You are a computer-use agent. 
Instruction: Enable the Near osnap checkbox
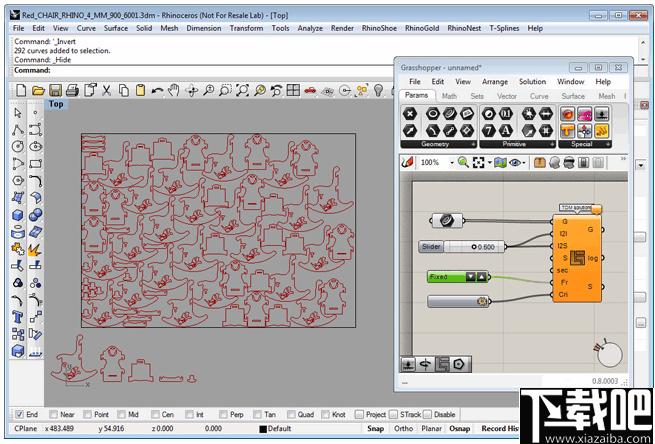point(53,415)
